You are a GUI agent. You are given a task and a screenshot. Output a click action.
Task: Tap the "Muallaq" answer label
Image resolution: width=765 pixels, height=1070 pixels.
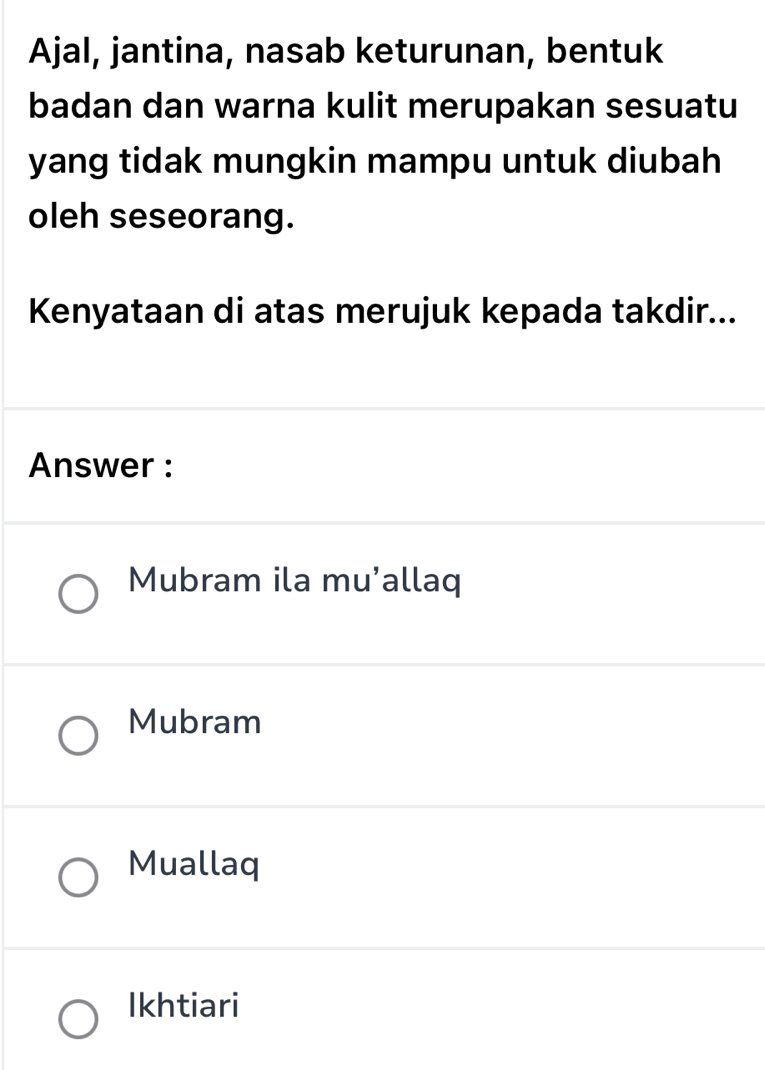click(x=195, y=864)
